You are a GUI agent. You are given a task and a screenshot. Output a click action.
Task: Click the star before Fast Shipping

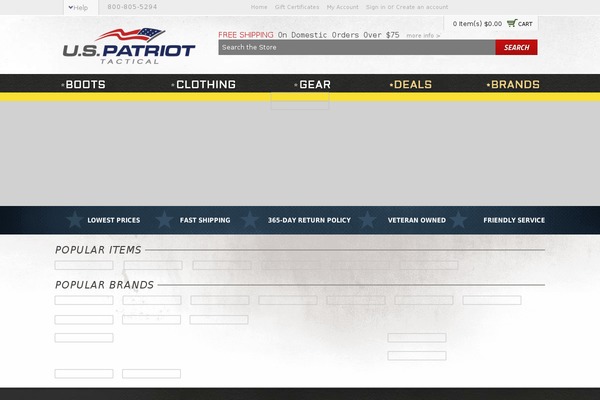point(159,220)
